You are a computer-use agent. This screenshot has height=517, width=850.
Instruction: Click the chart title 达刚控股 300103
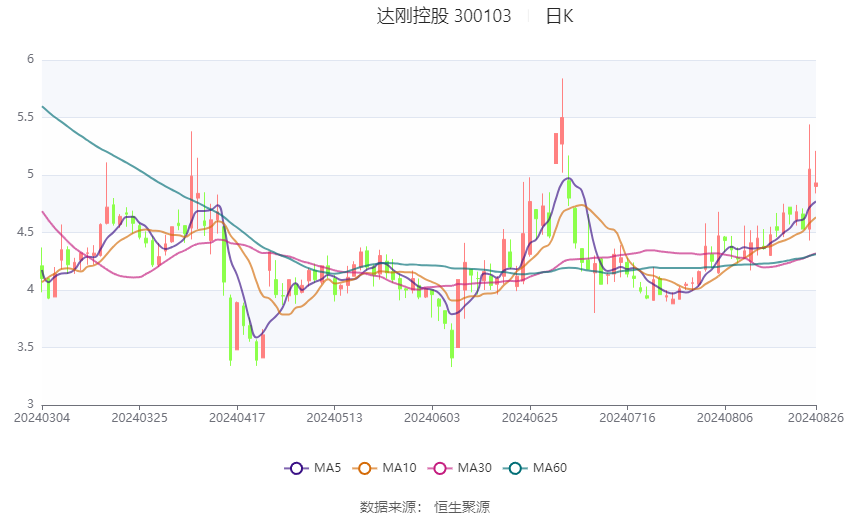point(443,16)
